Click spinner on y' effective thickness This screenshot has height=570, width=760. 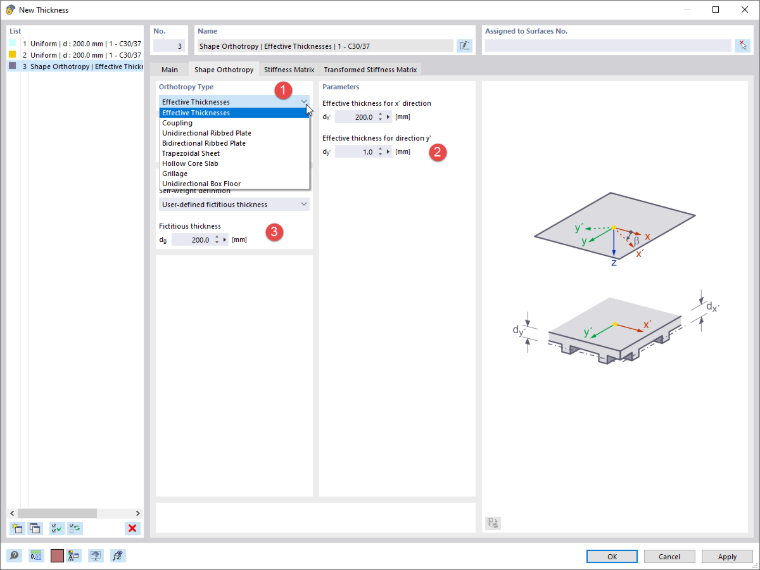tap(380, 152)
